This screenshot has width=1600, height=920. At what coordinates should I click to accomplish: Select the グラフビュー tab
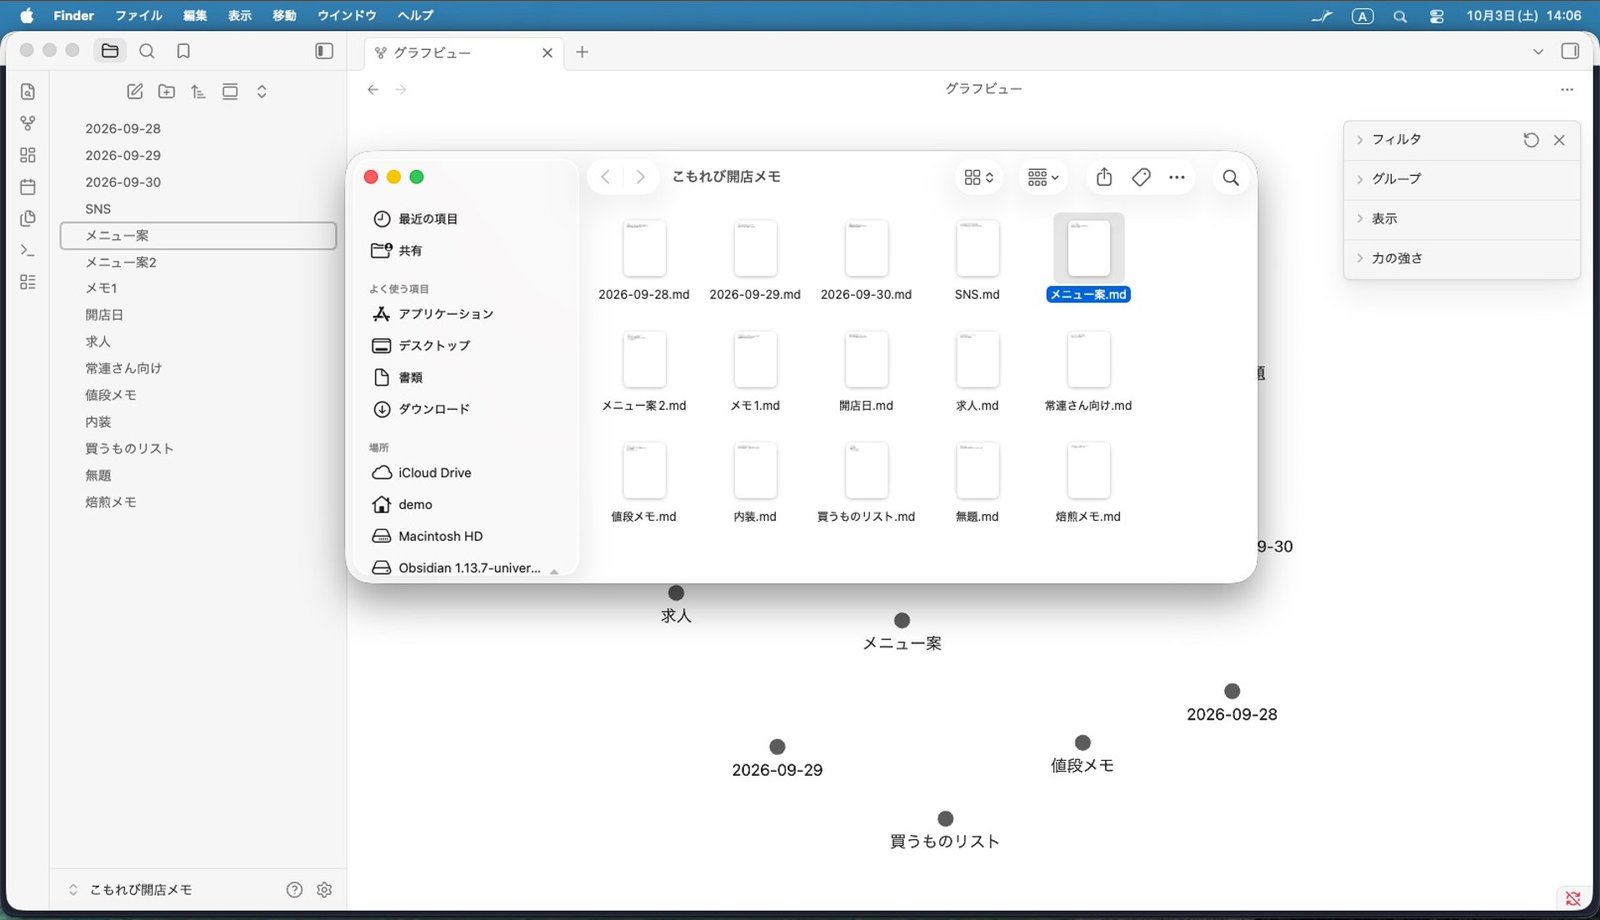click(x=463, y=52)
